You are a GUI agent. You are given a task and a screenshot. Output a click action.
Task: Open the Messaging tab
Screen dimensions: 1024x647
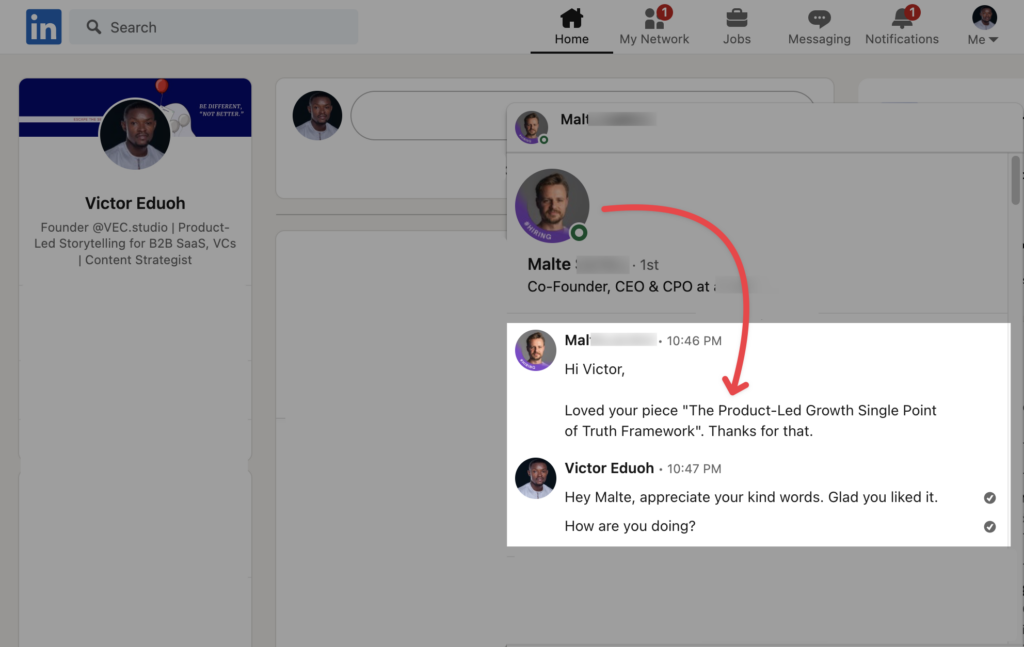819,27
